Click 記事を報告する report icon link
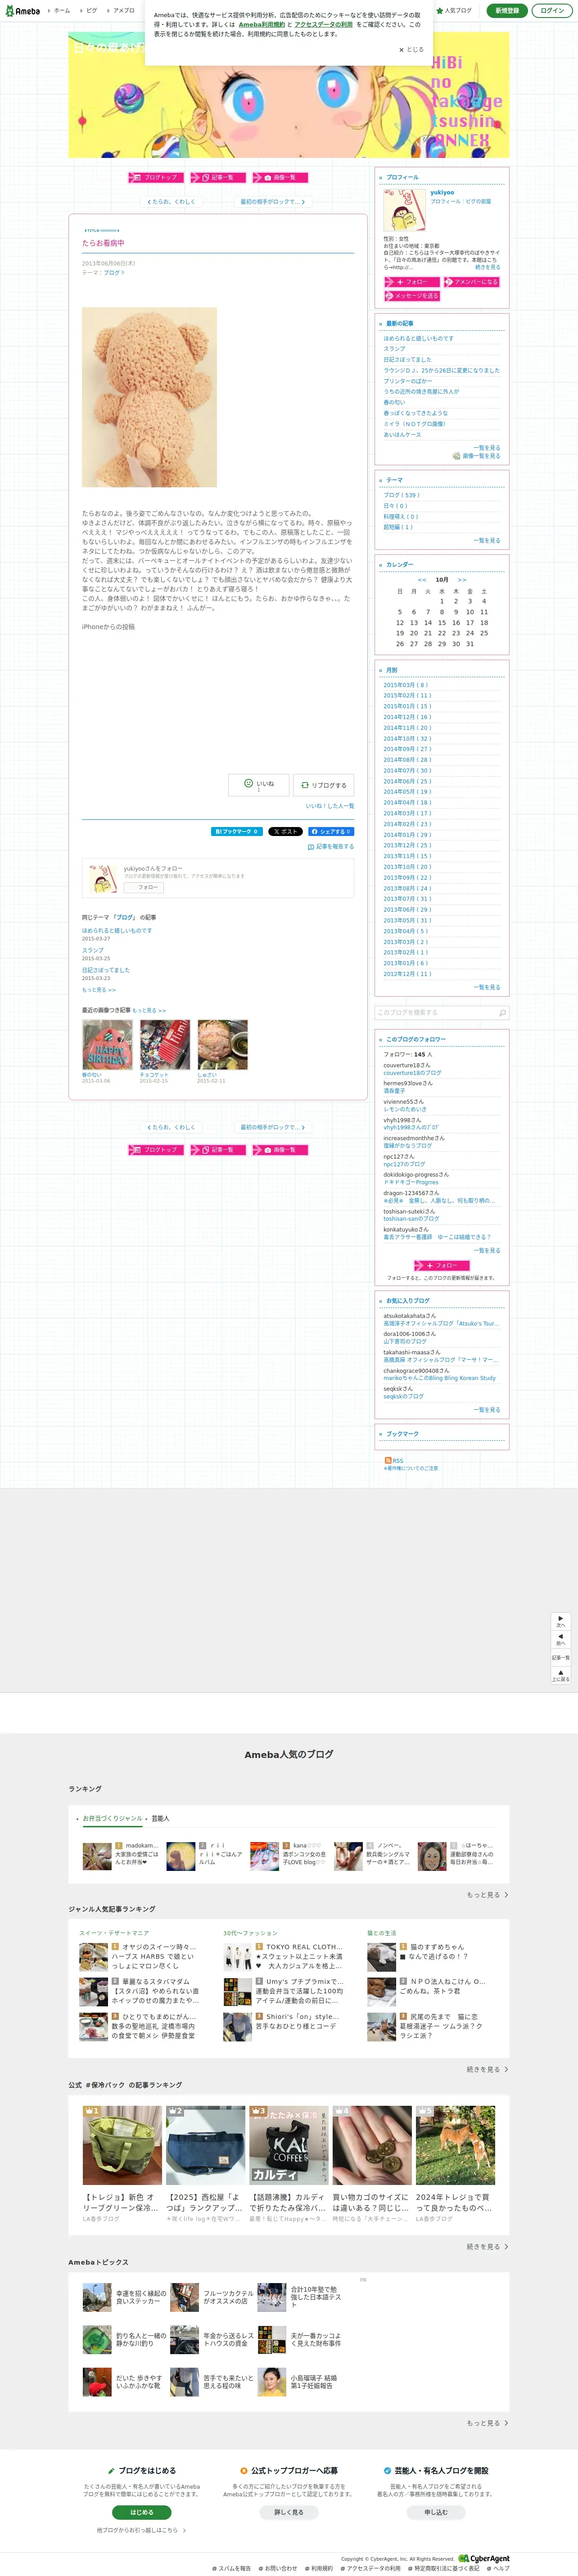This screenshot has height=2576, width=578. (x=331, y=846)
